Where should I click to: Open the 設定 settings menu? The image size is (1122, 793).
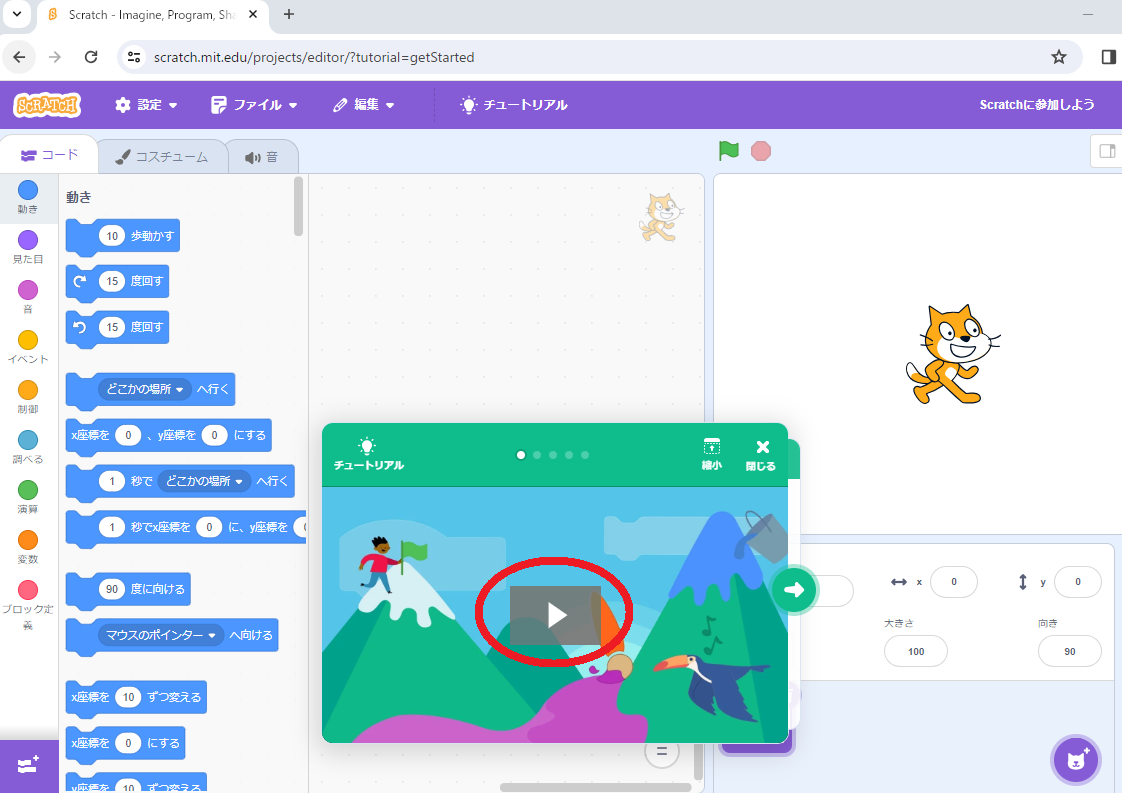tap(146, 105)
